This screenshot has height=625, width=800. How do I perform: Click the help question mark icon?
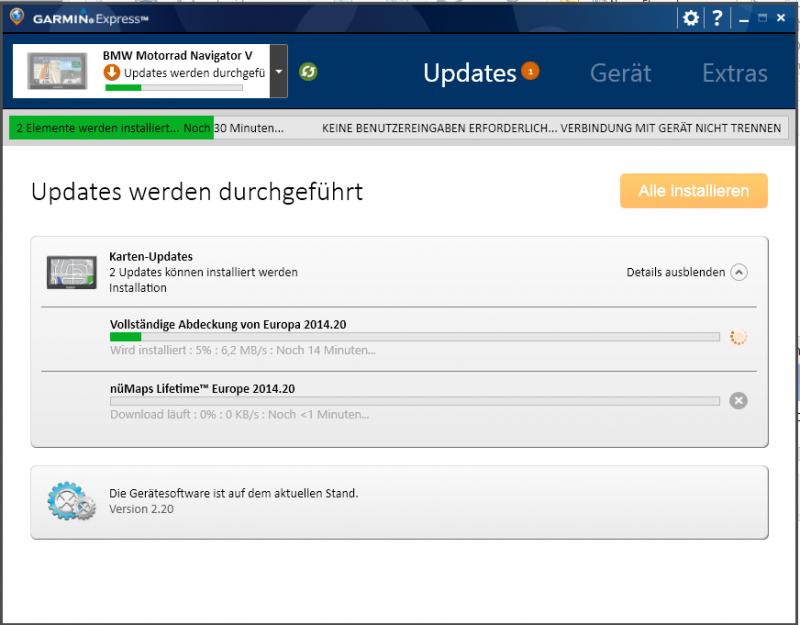tap(716, 18)
